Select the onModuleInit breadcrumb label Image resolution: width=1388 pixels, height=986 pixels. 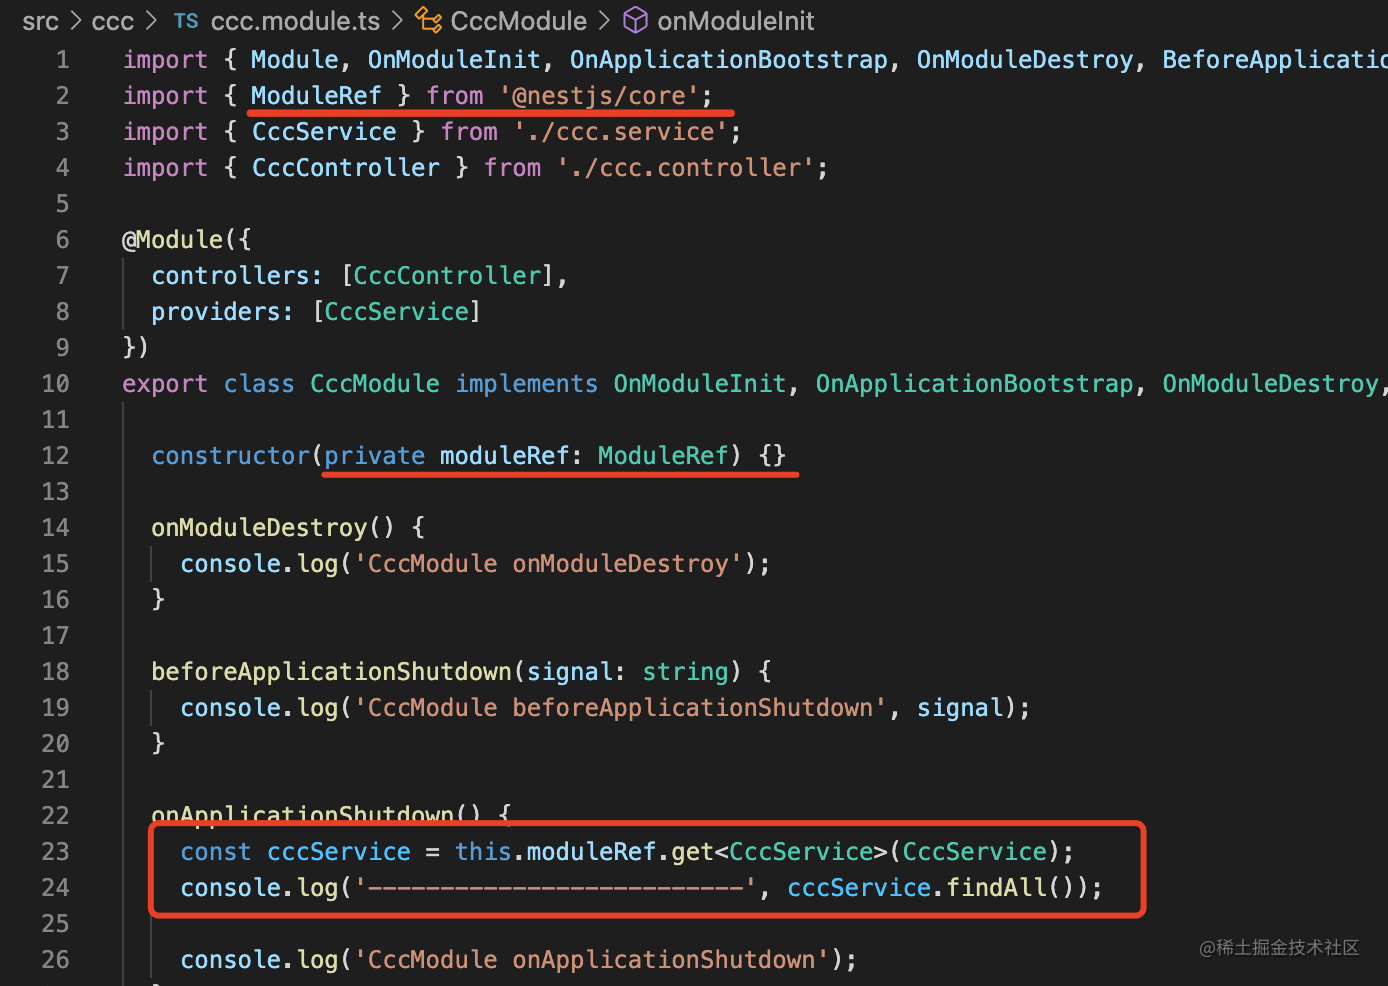tap(735, 21)
